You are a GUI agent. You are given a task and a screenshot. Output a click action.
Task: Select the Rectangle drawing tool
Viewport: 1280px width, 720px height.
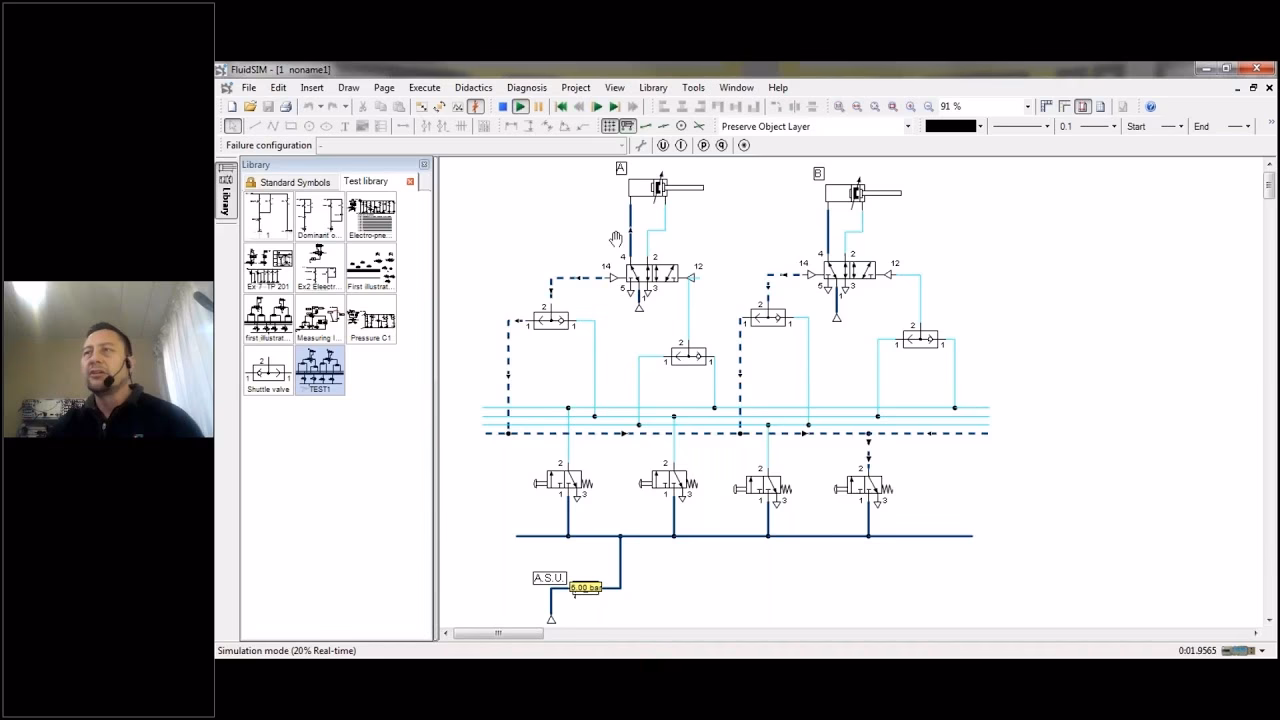(293, 126)
